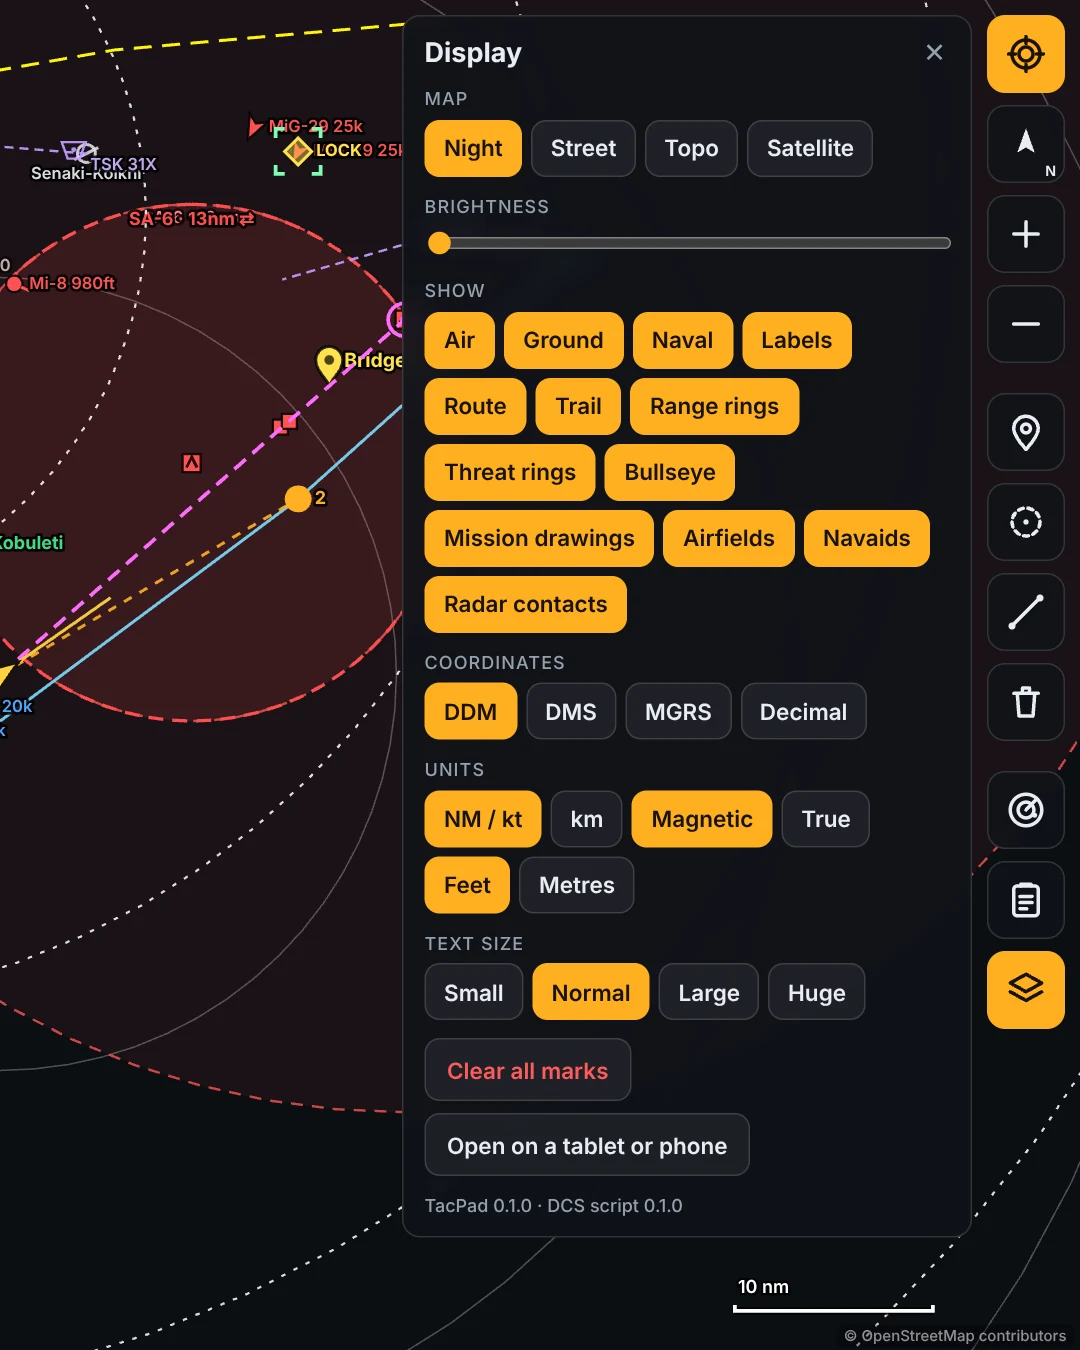Screen dimensions: 1080x1350
Task: Open the bullseye target icon
Action: [1026, 810]
